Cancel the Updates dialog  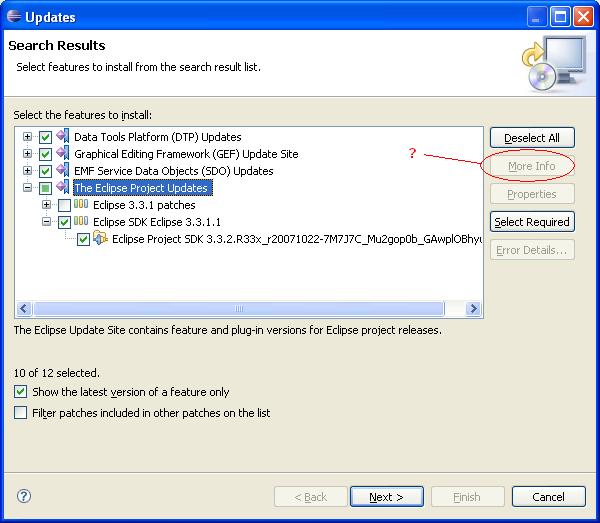tap(548, 497)
